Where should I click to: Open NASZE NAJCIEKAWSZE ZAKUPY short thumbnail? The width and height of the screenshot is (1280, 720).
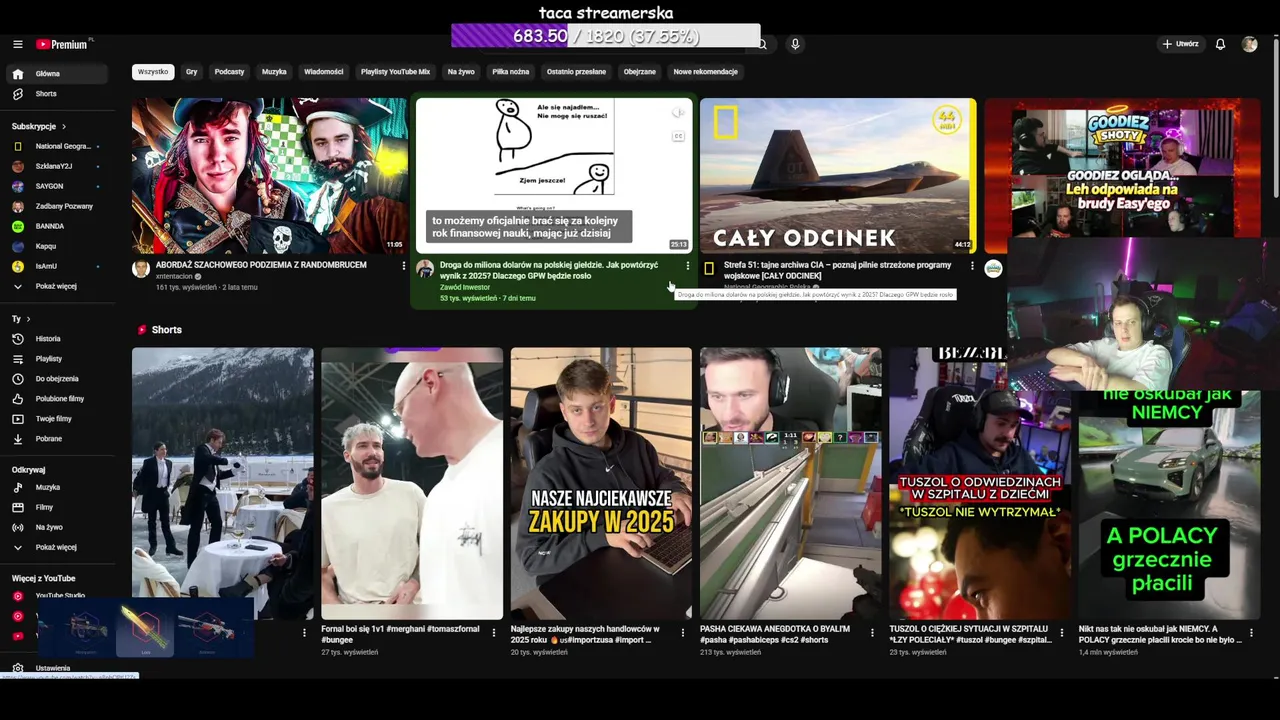[601, 484]
